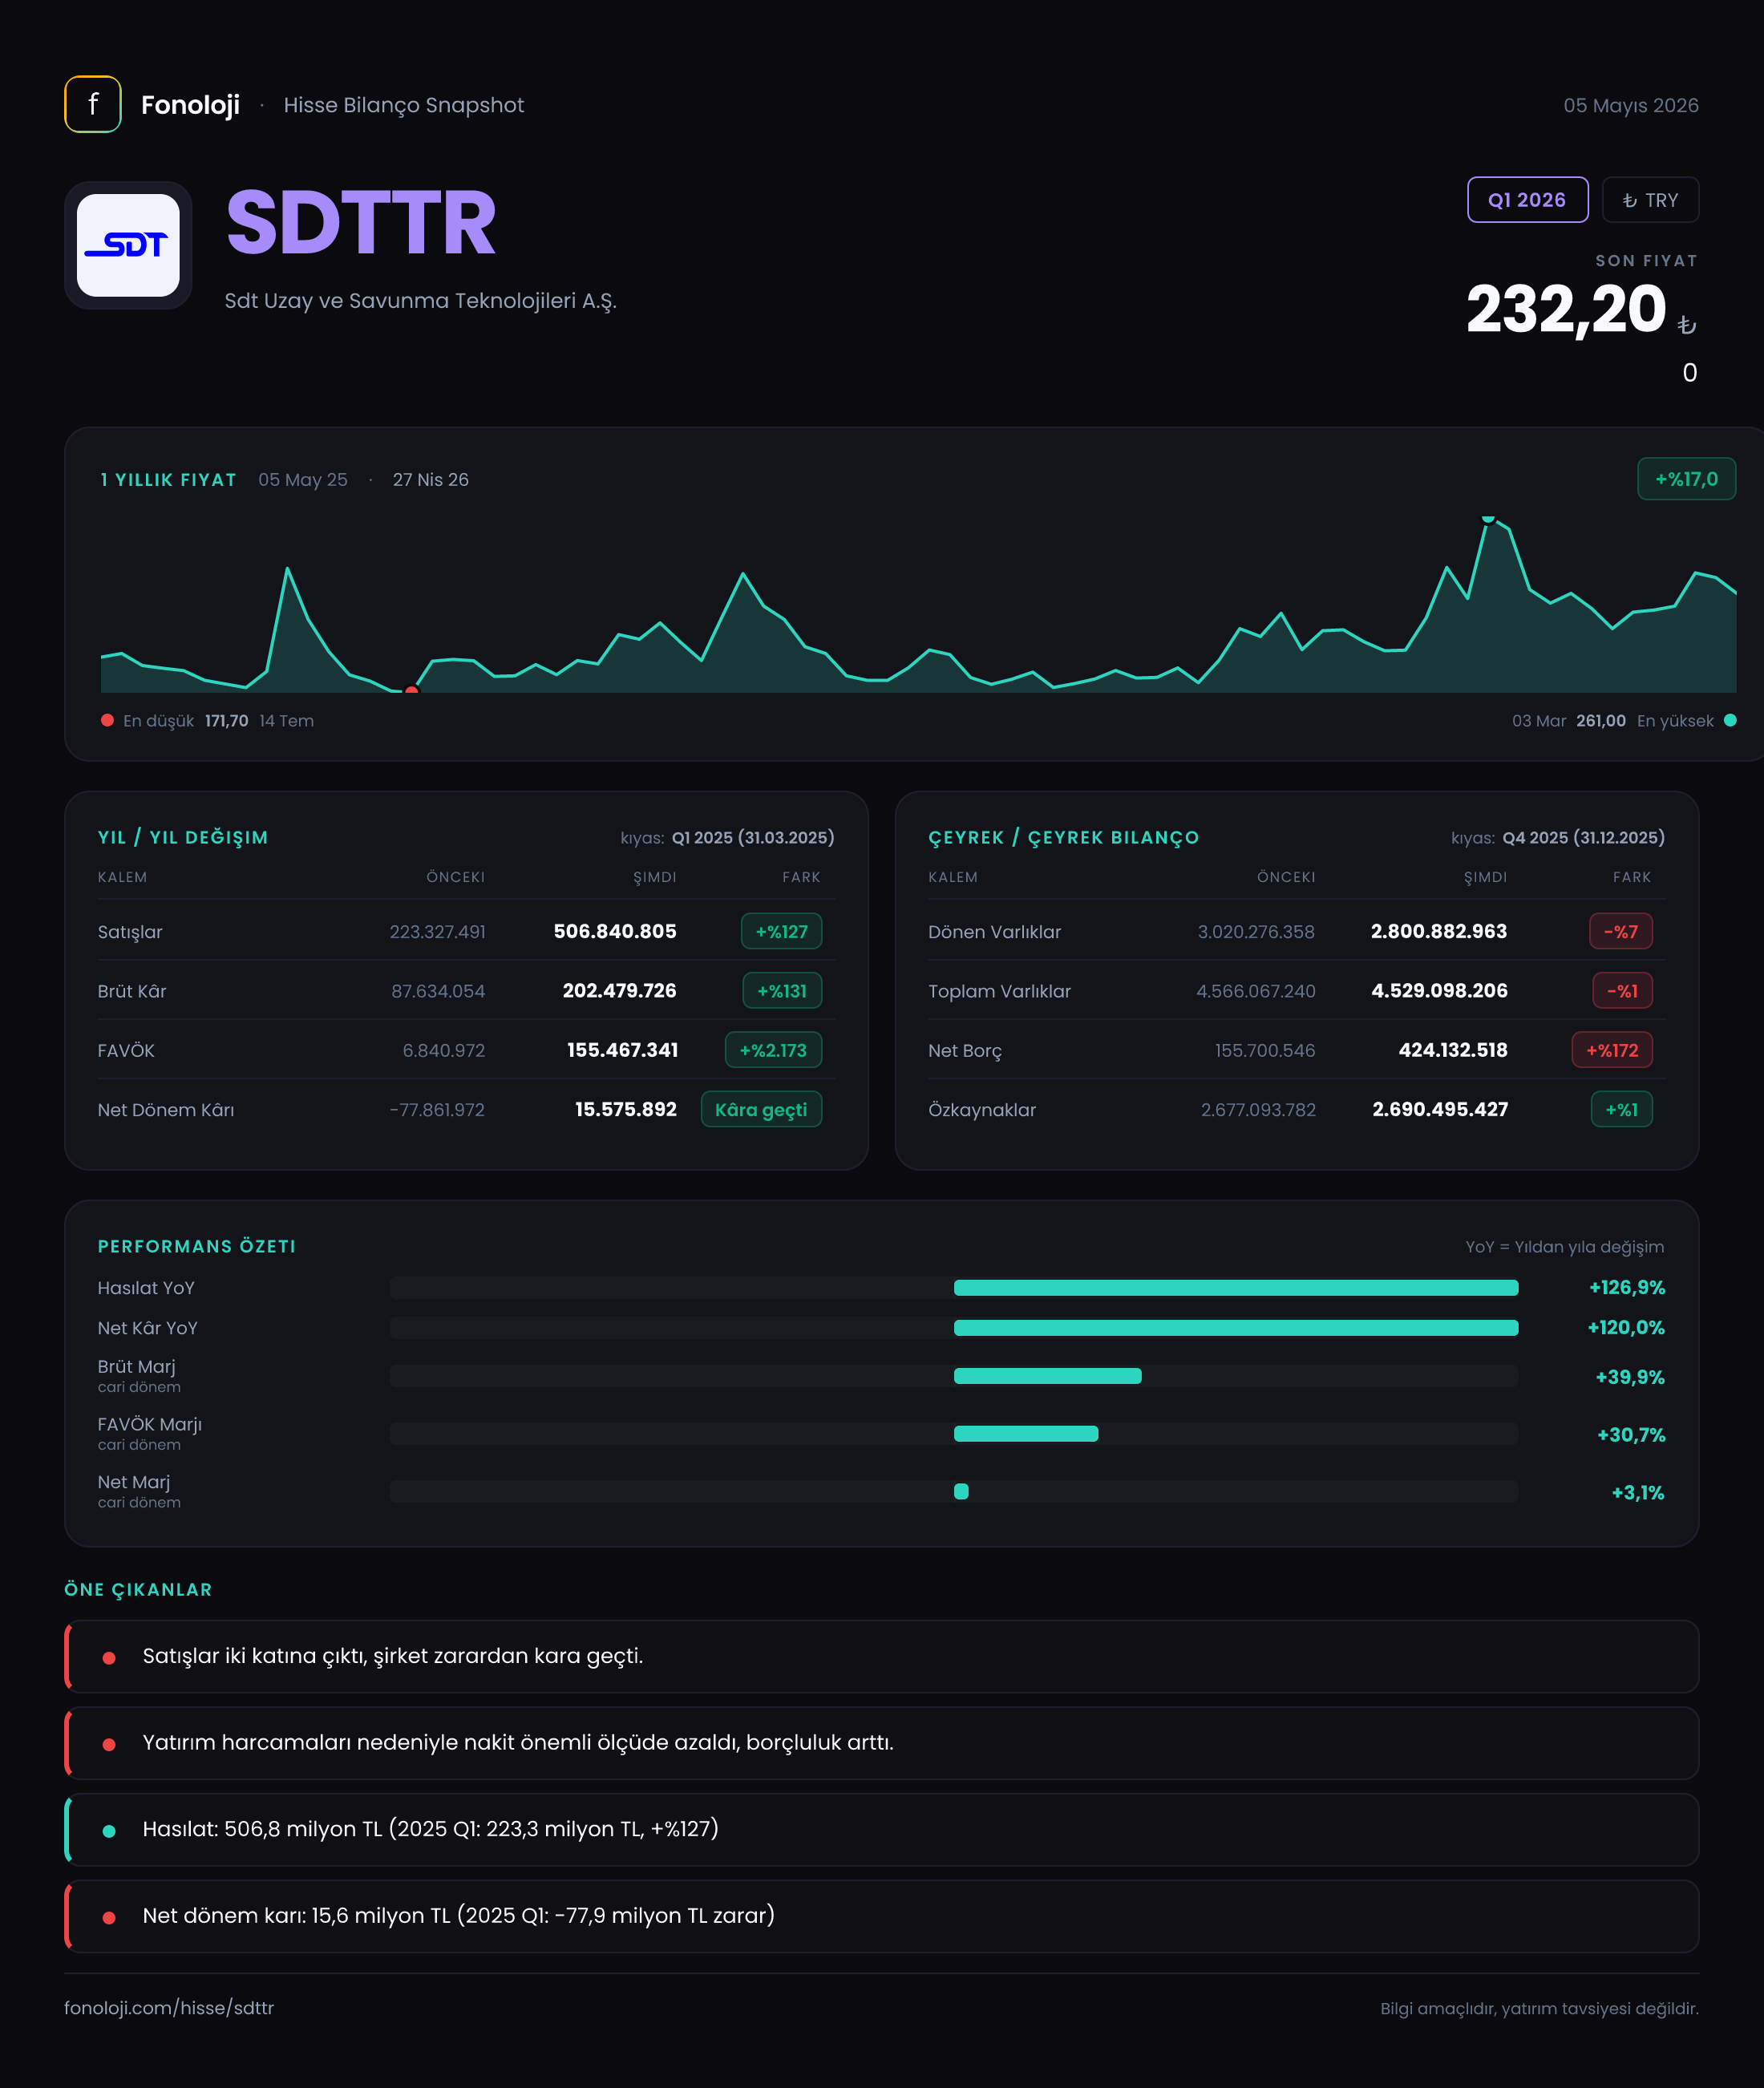Image resolution: width=1764 pixels, height=2088 pixels.
Task: Click the Brüt Kâr +%131 badge
Action: [782, 991]
